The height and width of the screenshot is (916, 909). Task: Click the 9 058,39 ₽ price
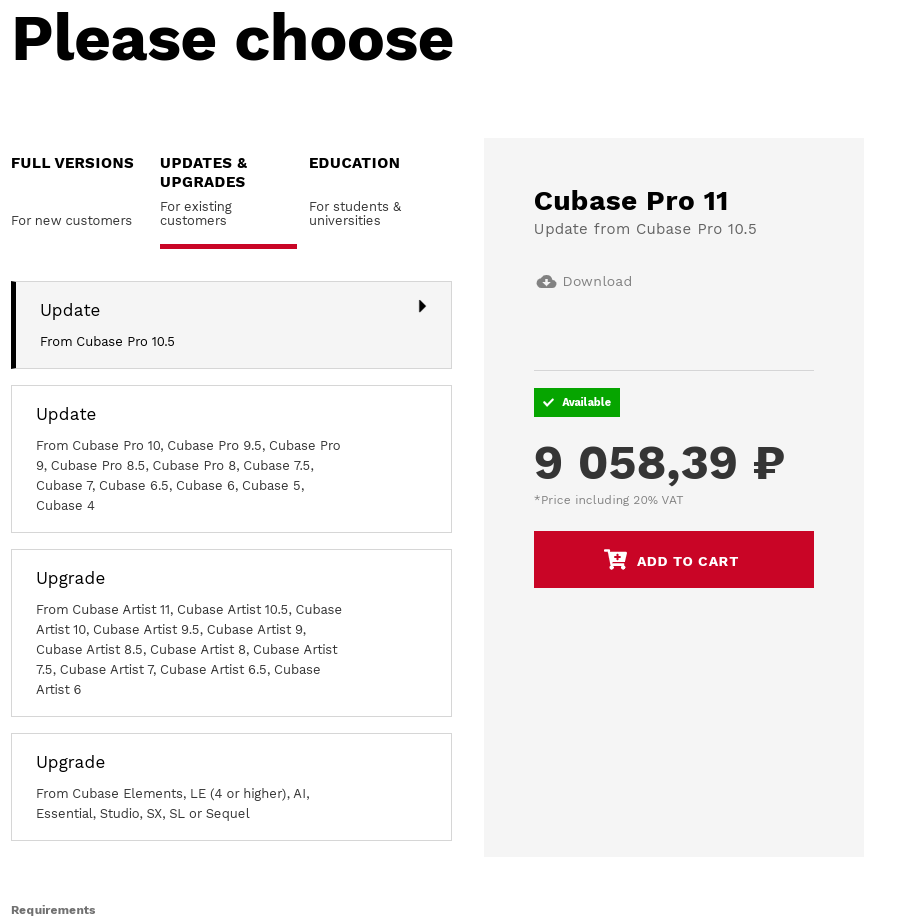(659, 463)
